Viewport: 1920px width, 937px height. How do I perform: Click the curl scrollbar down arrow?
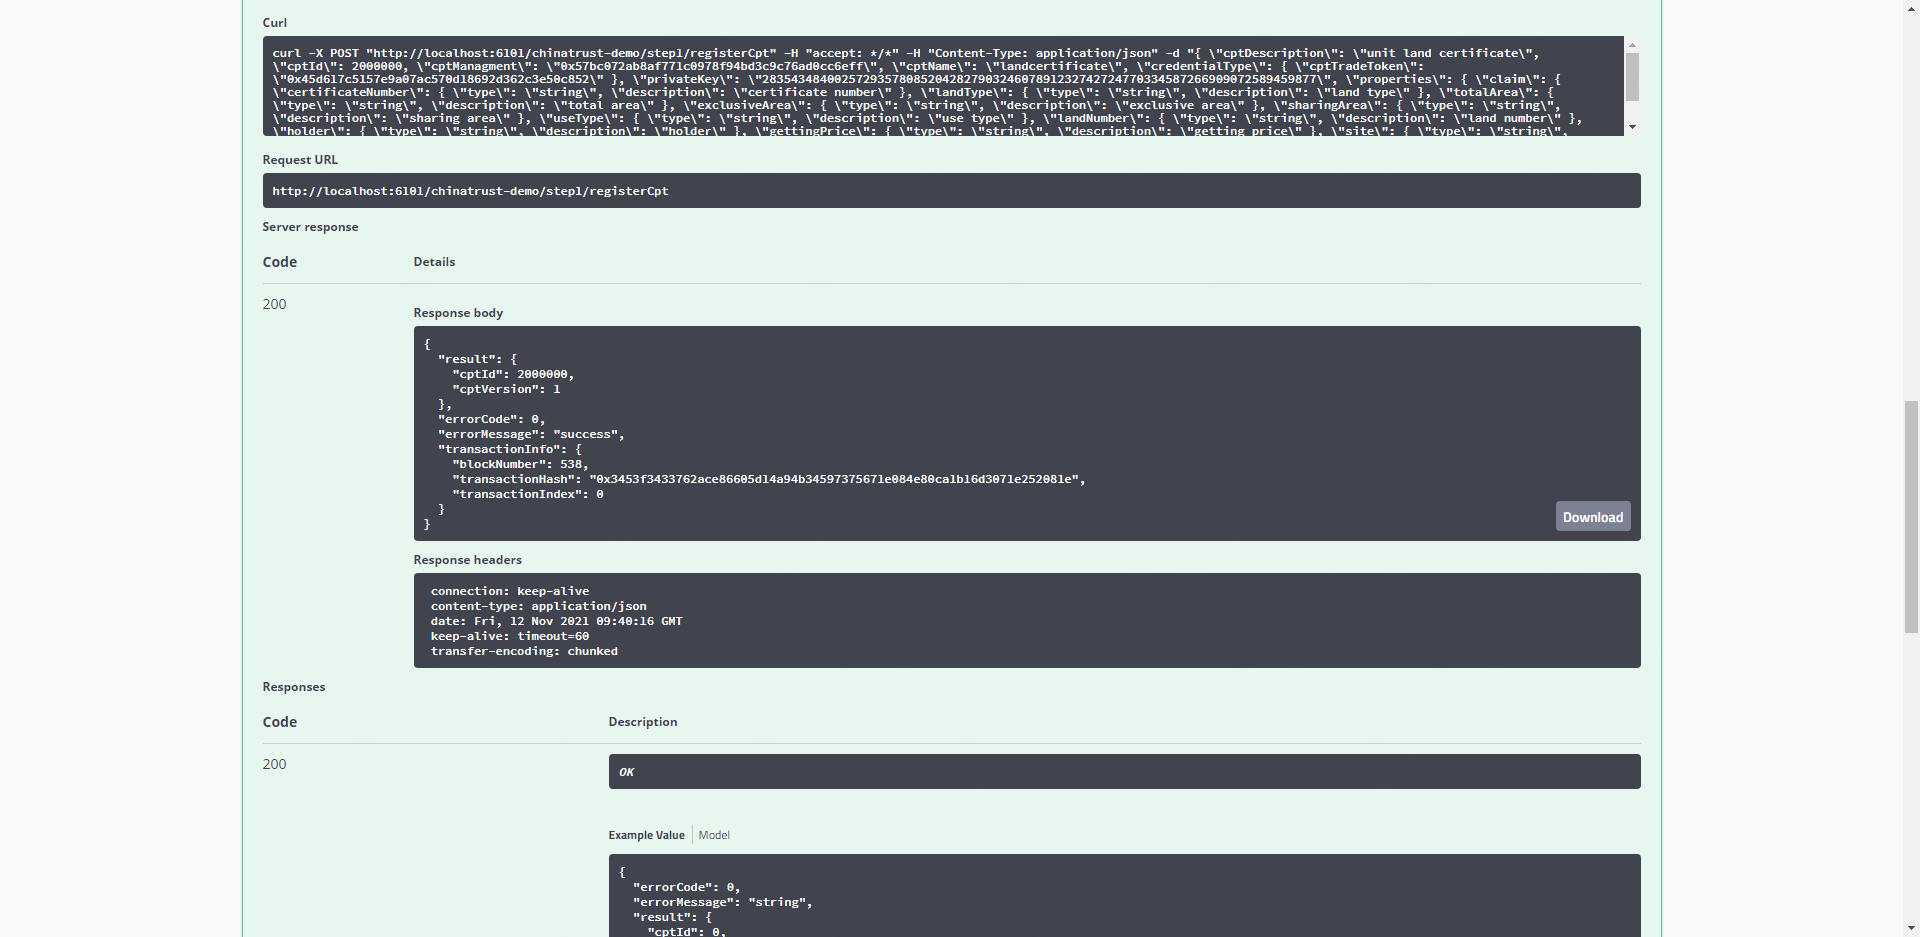(1632, 127)
